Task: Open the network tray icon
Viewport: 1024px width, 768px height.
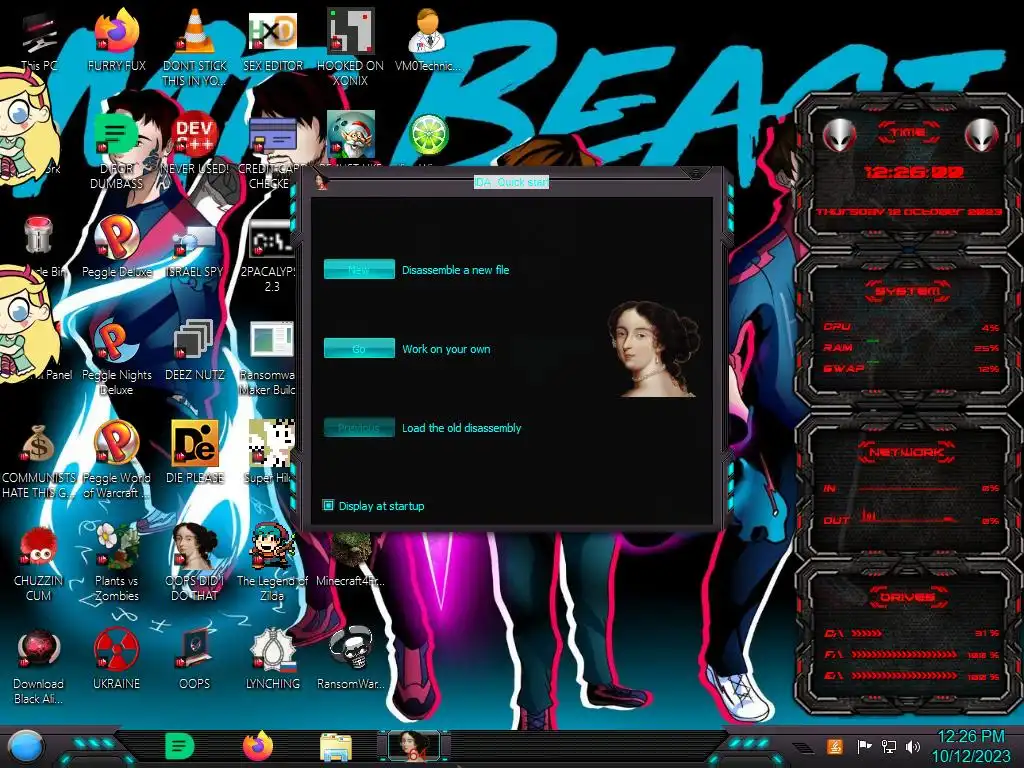Action: click(x=889, y=746)
